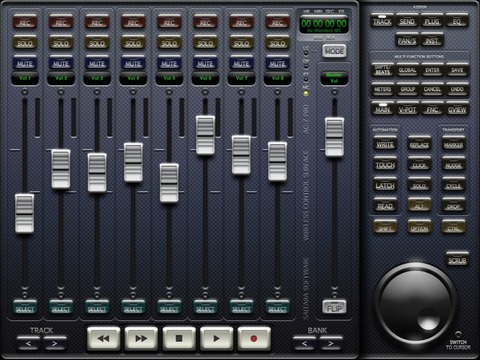Click the timecode display 00 00 00 00

324,24
